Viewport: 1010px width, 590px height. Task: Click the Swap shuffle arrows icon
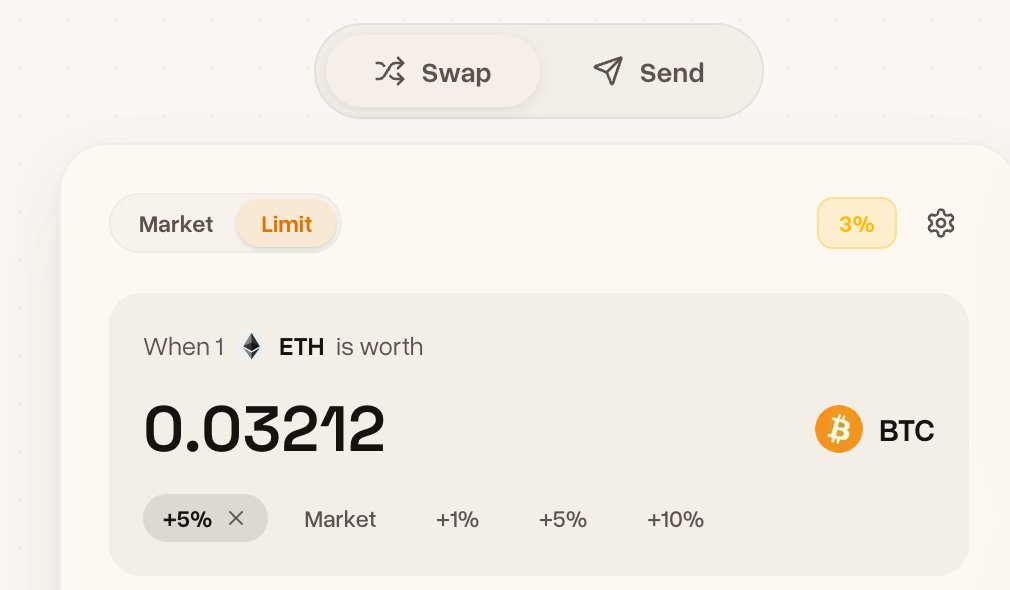[x=389, y=72]
